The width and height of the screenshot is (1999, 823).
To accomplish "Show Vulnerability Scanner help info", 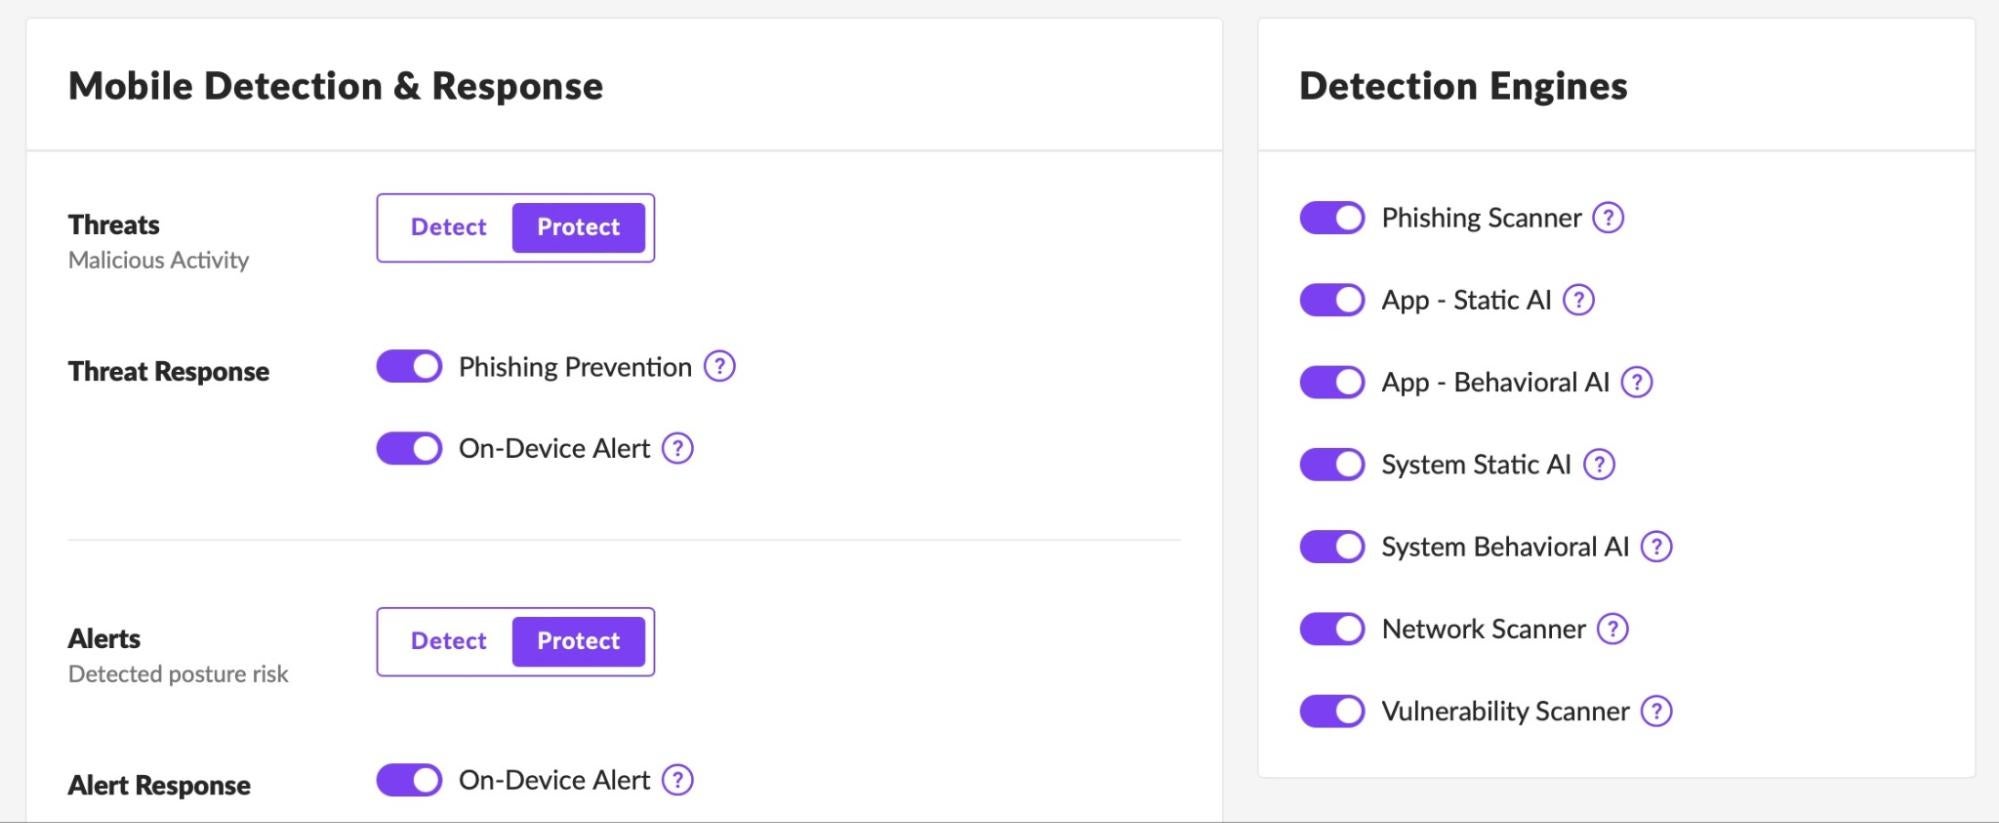I will [1657, 711].
